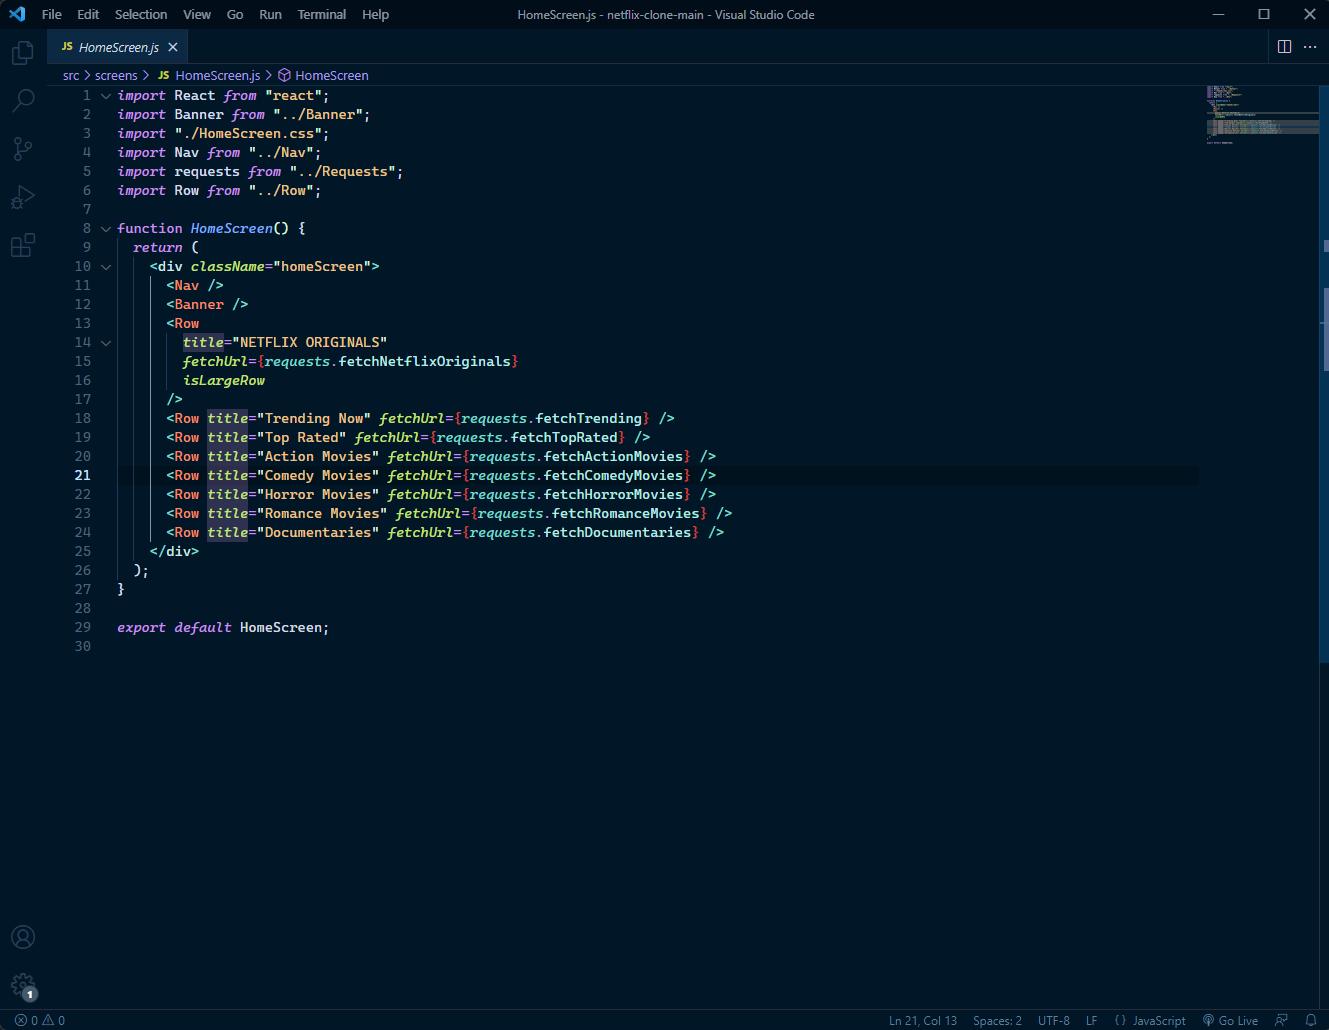Click the src breadcrumb
Screen dimensions: 1329x1030
(x=71, y=75)
